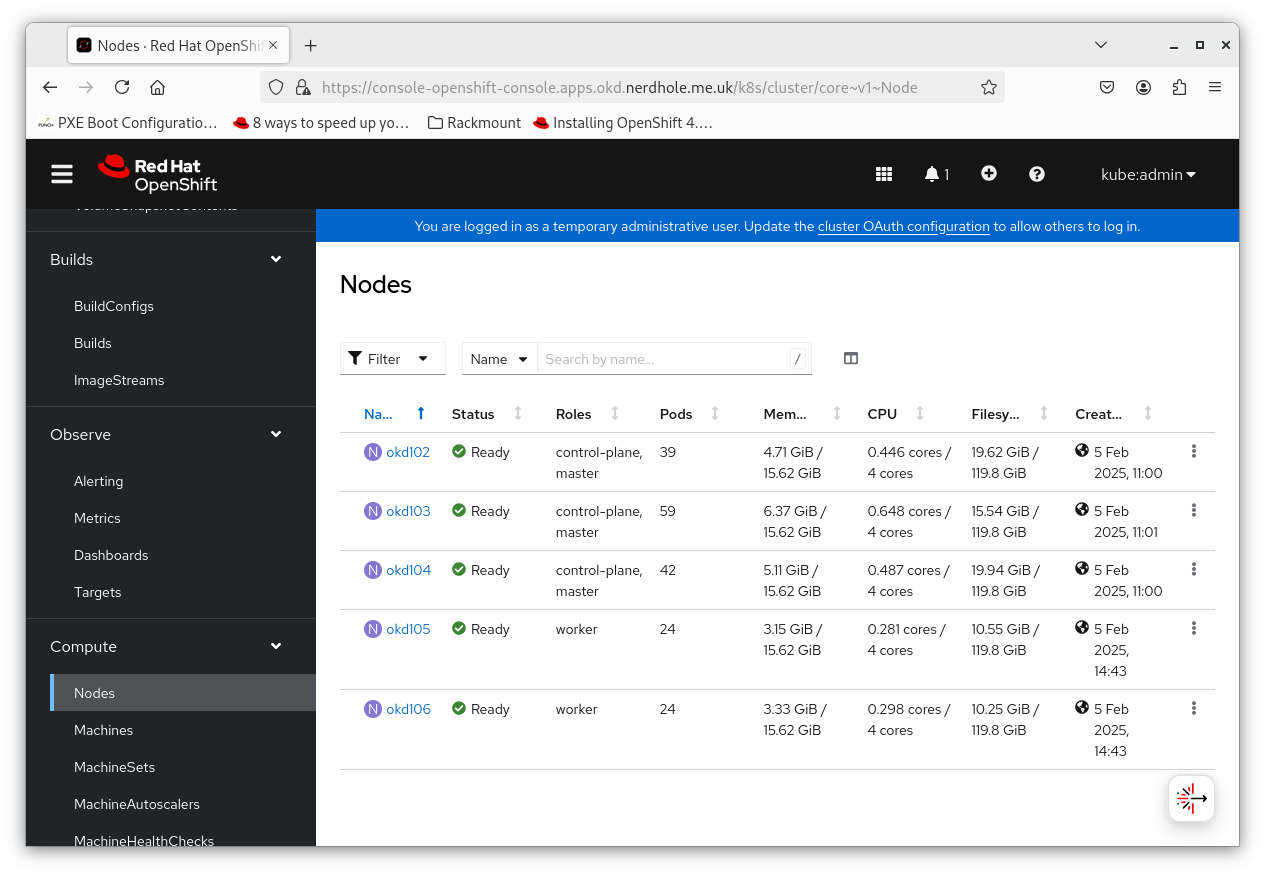Image resolution: width=1265 pixels, height=875 pixels.
Task: Open the kube:admin user dropdown
Action: click(1148, 174)
